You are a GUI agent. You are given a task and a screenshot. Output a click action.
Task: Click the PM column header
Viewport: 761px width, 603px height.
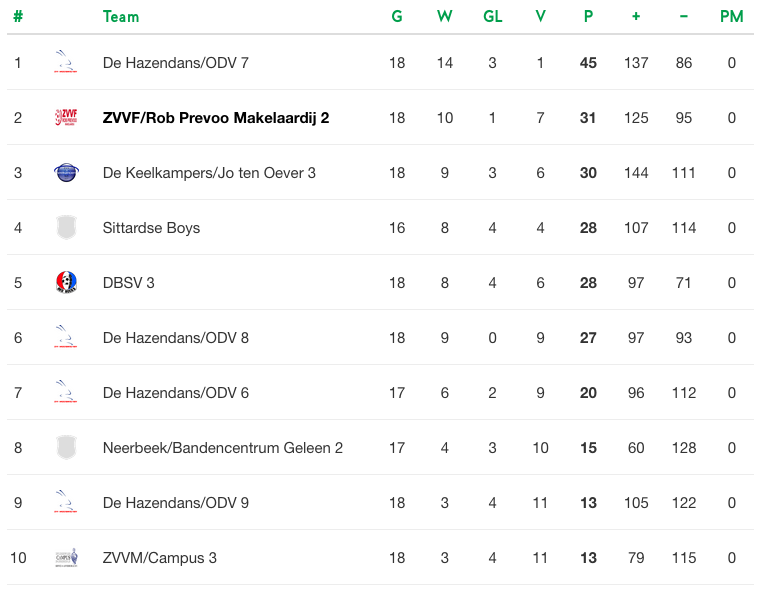(731, 17)
